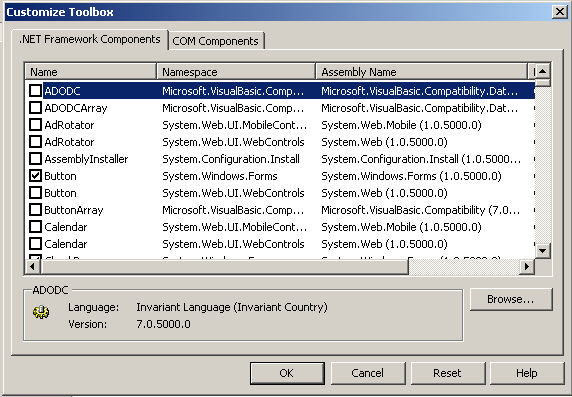
Task: Click the horizontal scrollbar thumb
Action: pos(224,267)
